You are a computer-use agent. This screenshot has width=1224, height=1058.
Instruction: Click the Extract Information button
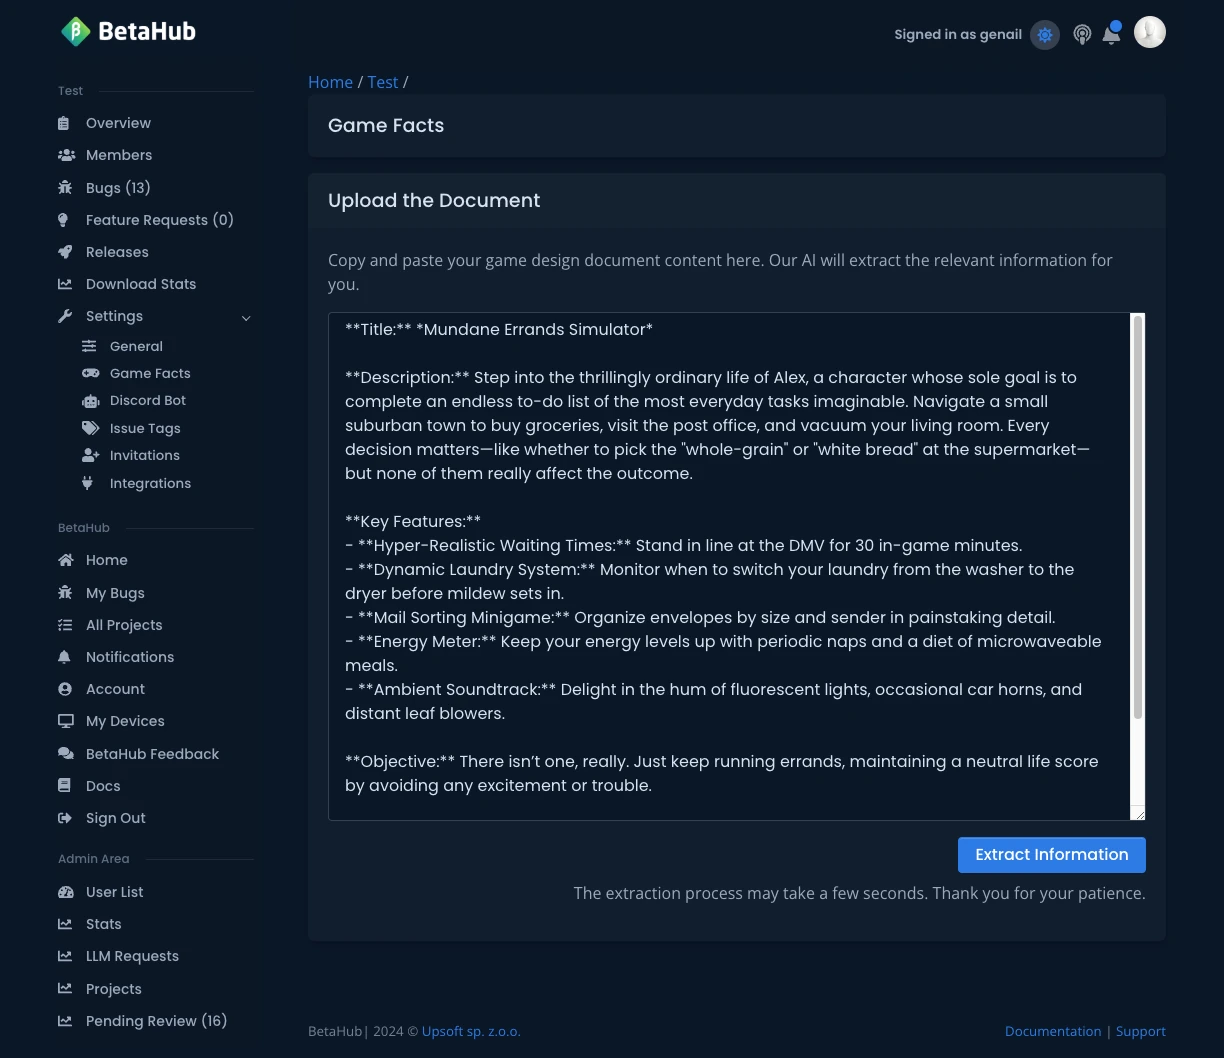pyautogui.click(x=1051, y=855)
